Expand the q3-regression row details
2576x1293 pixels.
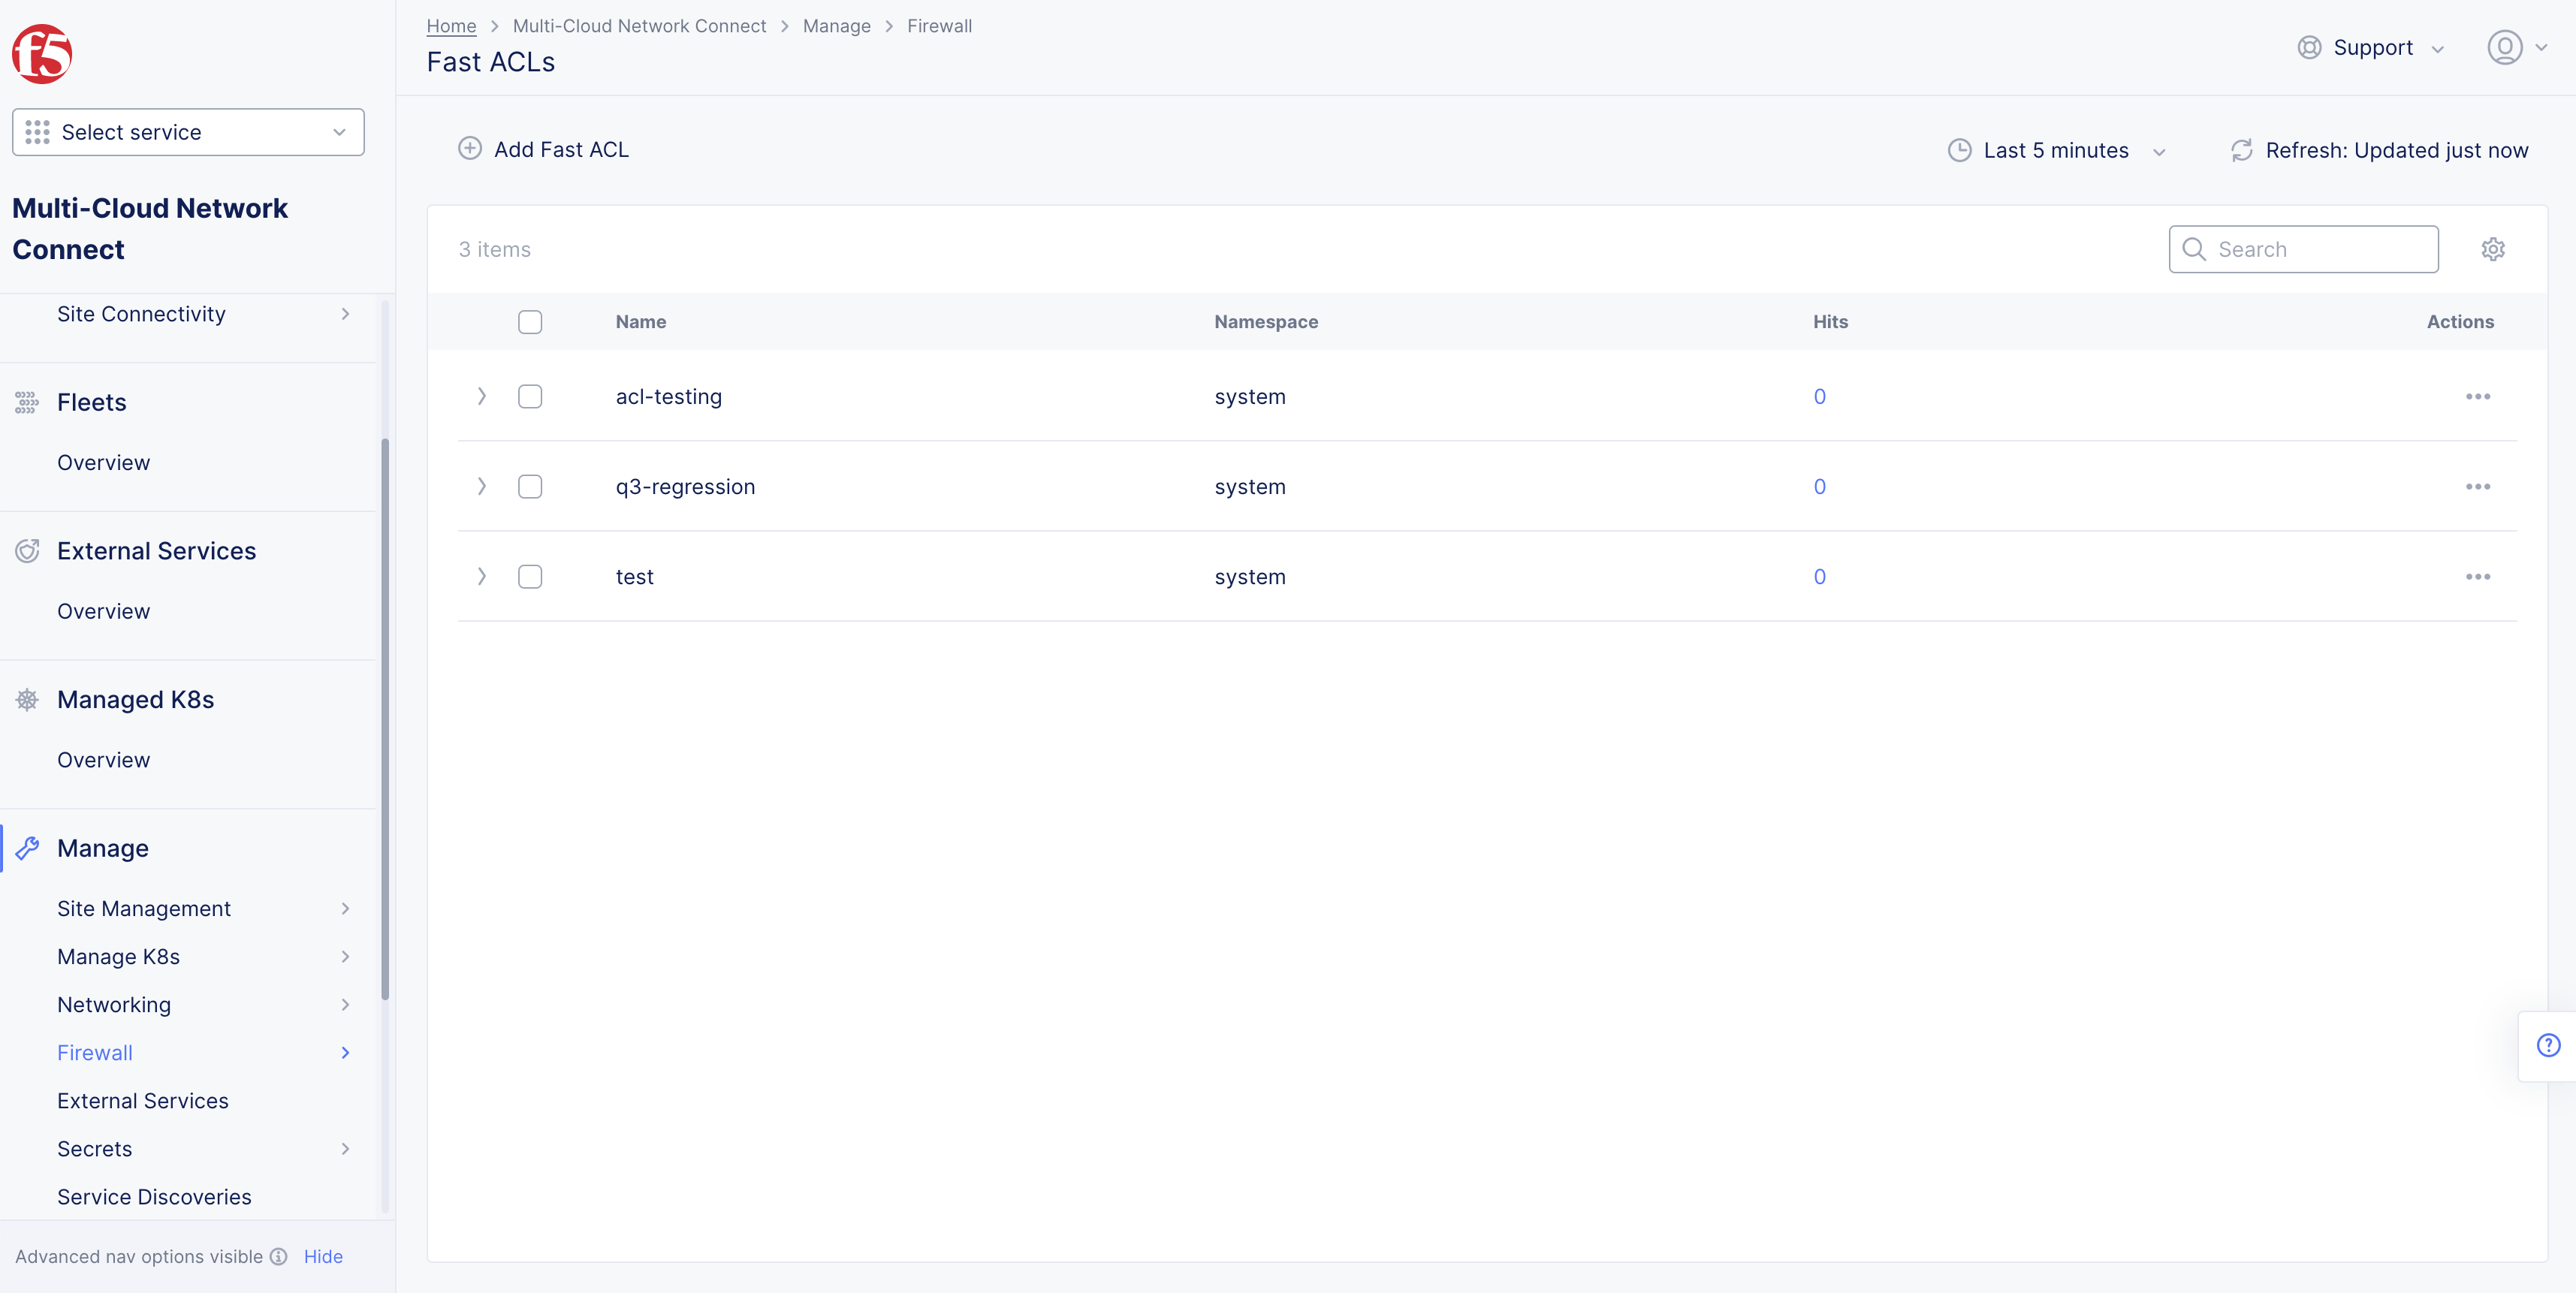coord(481,487)
